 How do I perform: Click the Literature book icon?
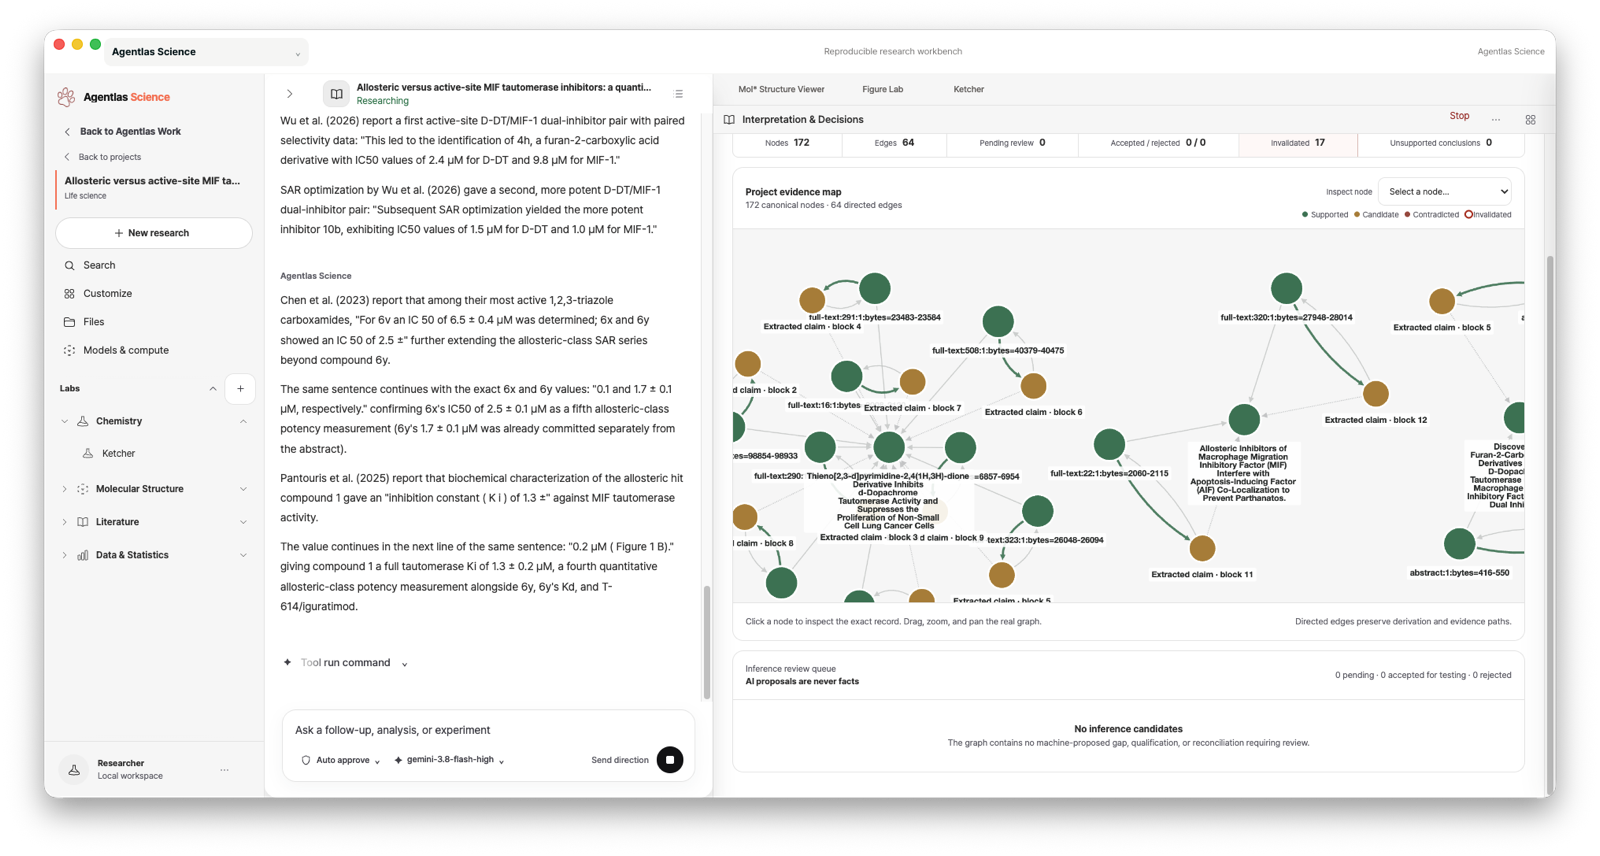(83, 522)
